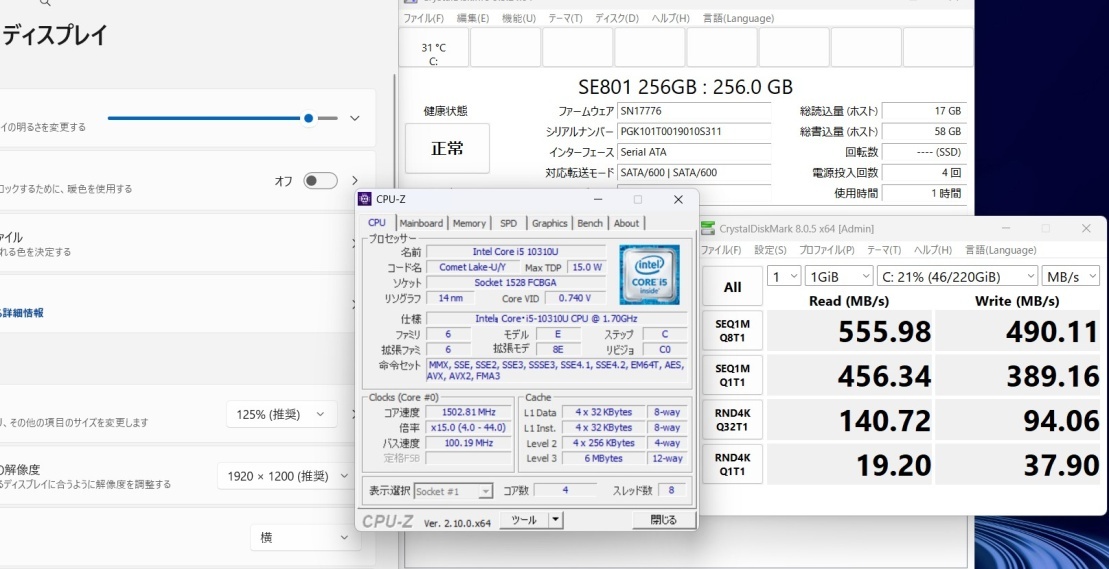Open the 1GiB test size dropdown
This screenshot has height=569, width=1109.
[839, 276]
